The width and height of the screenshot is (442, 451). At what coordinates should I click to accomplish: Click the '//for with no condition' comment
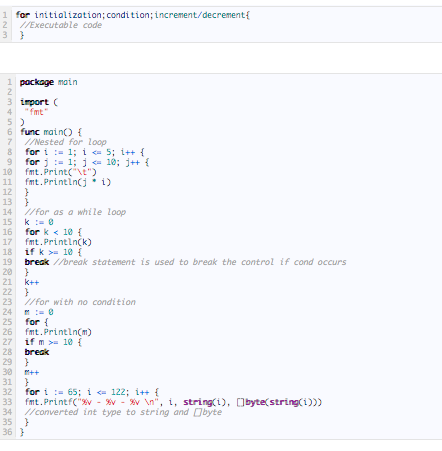click(x=80, y=302)
